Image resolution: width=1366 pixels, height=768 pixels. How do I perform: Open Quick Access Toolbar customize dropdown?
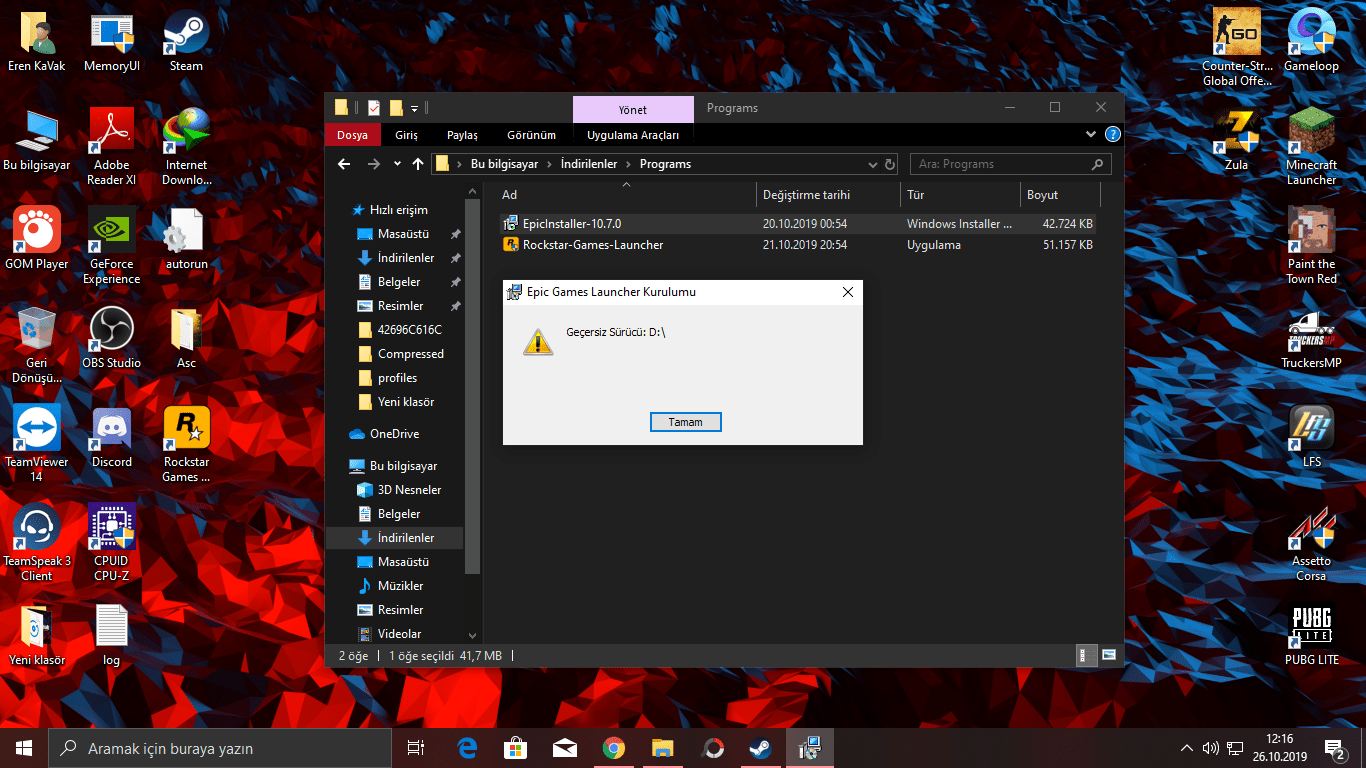click(415, 108)
